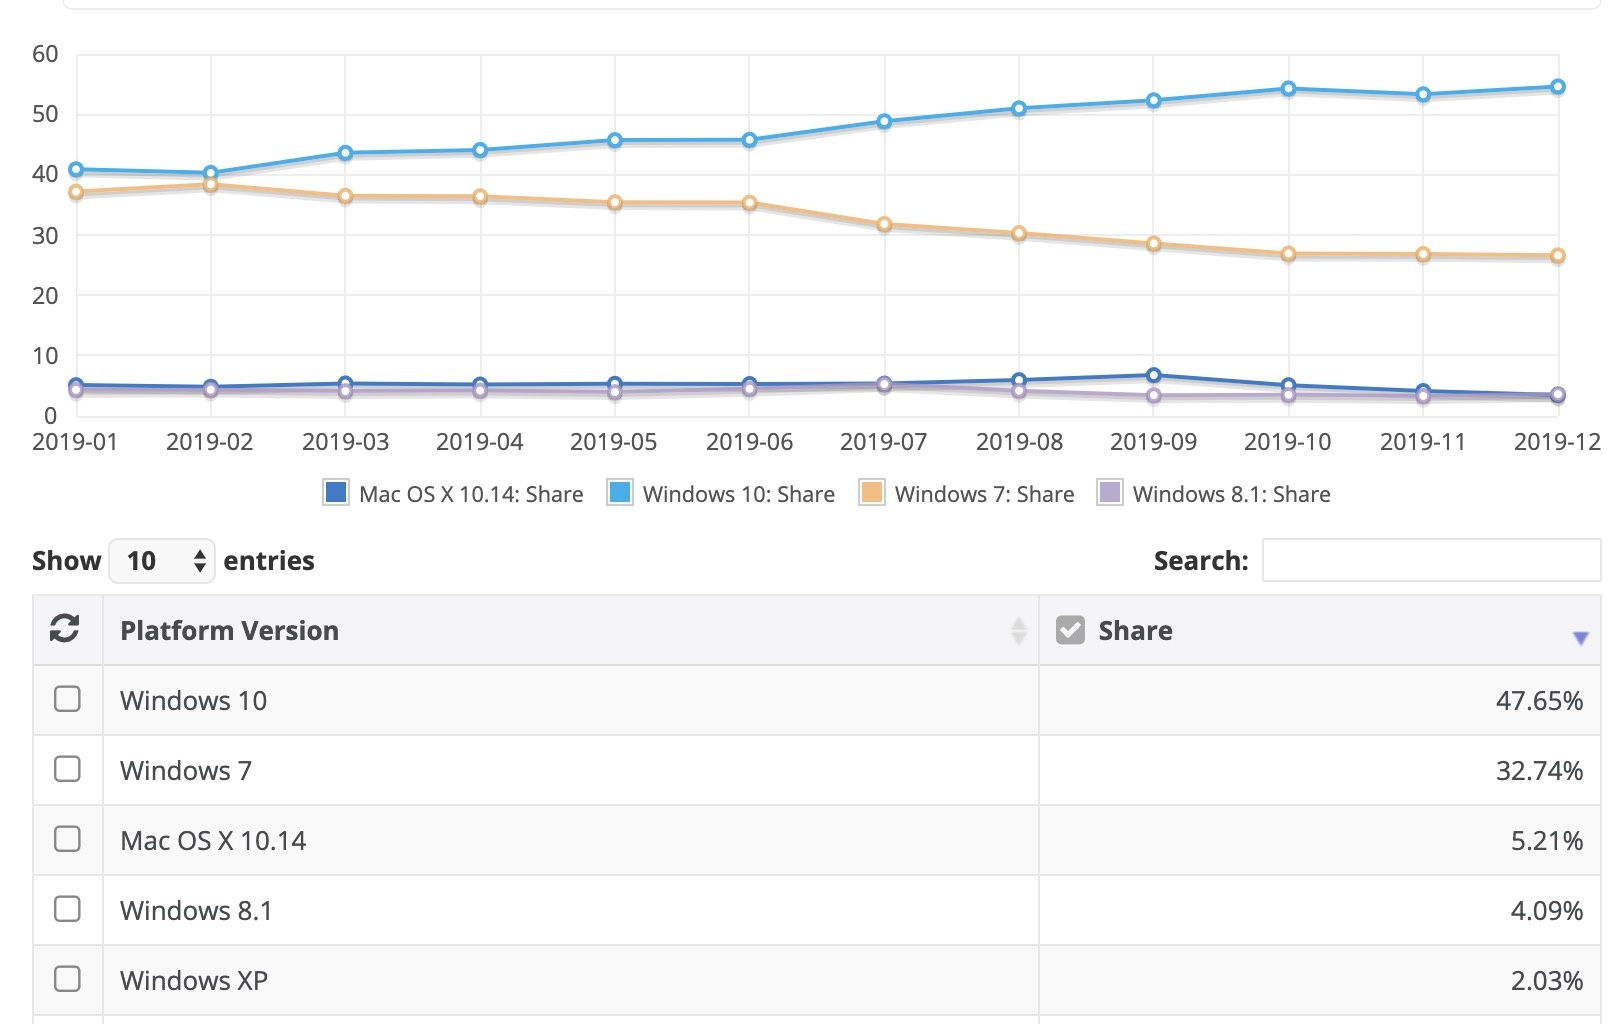Screen dimensions: 1612x1024
Task: Enable the Windows XP row checkbox
Action: (67, 979)
